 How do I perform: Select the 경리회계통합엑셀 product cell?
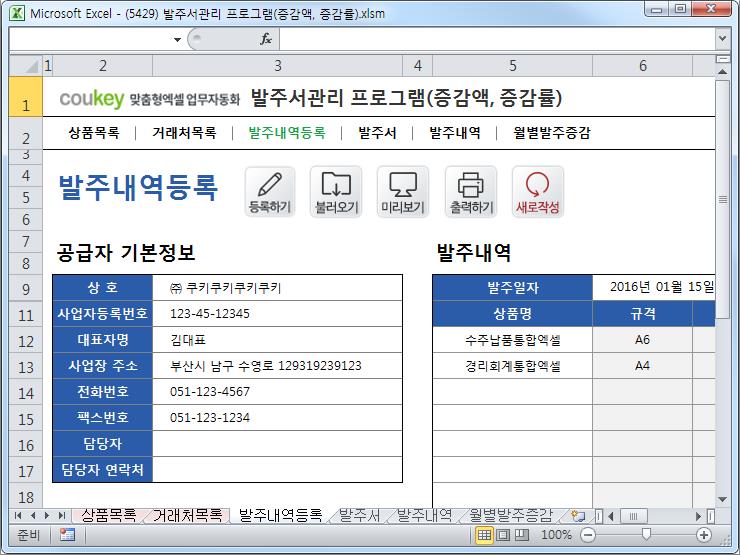pos(513,366)
